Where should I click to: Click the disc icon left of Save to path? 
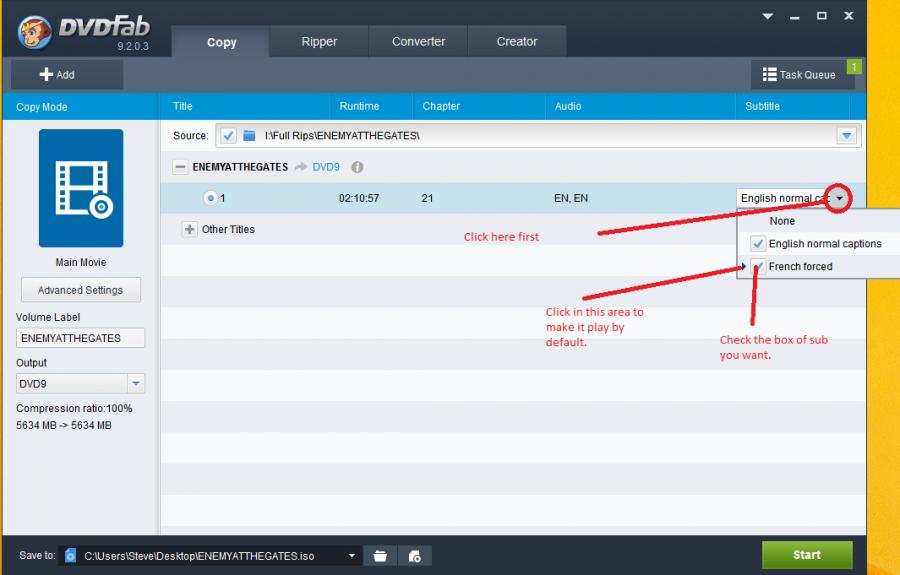[x=70, y=555]
